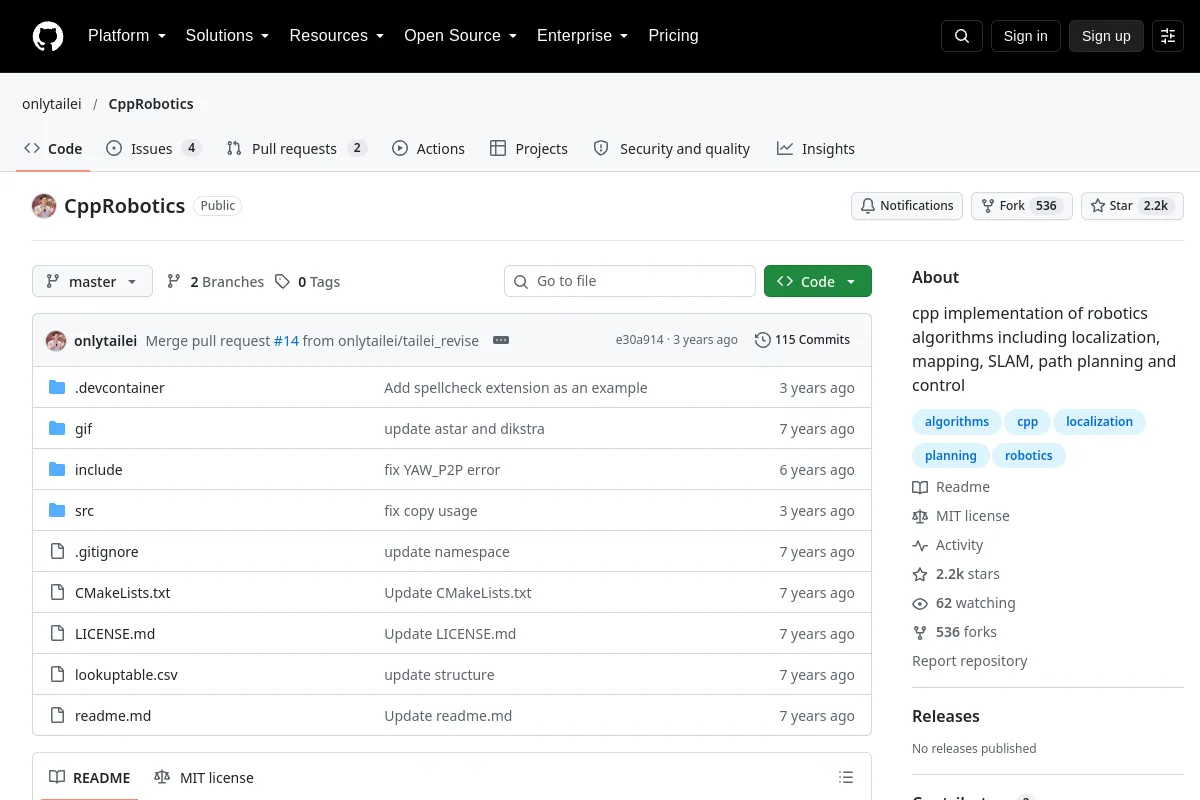Open Security and quality tab

[x=672, y=148]
